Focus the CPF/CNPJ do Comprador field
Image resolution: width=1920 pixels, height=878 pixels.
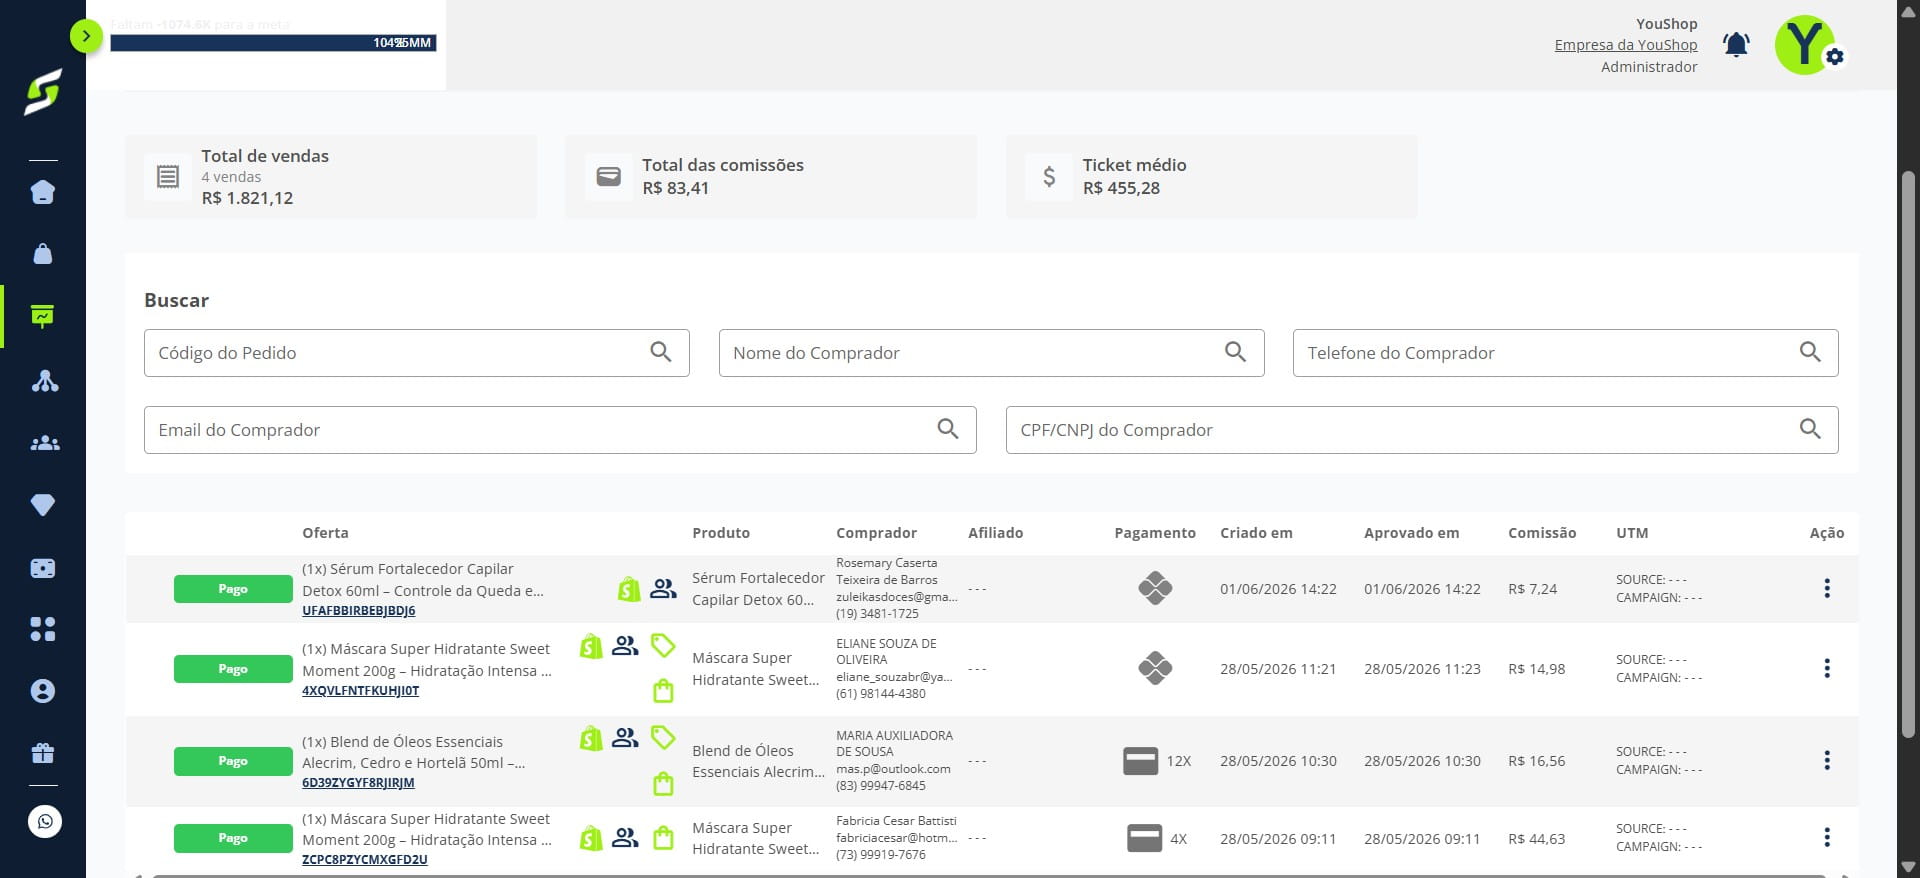click(x=1422, y=430)
